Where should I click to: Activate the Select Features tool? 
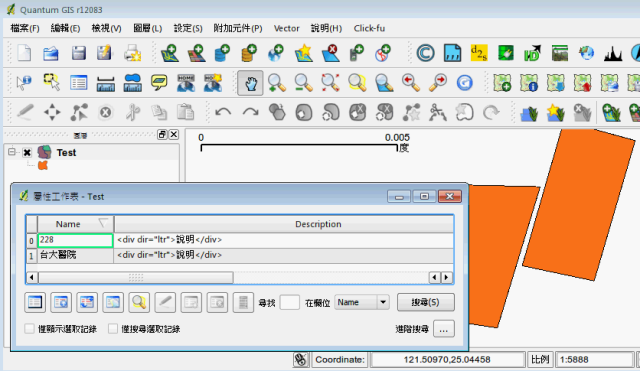point(51,82)
